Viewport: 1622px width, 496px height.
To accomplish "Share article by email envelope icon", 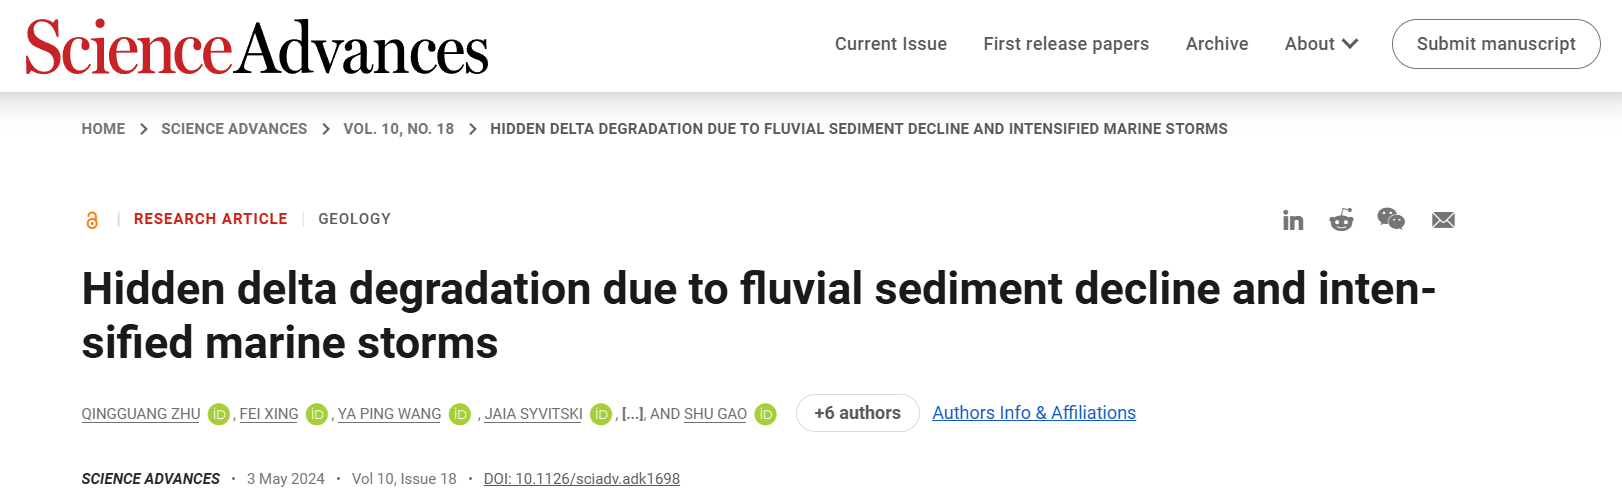I will 1443,220.
